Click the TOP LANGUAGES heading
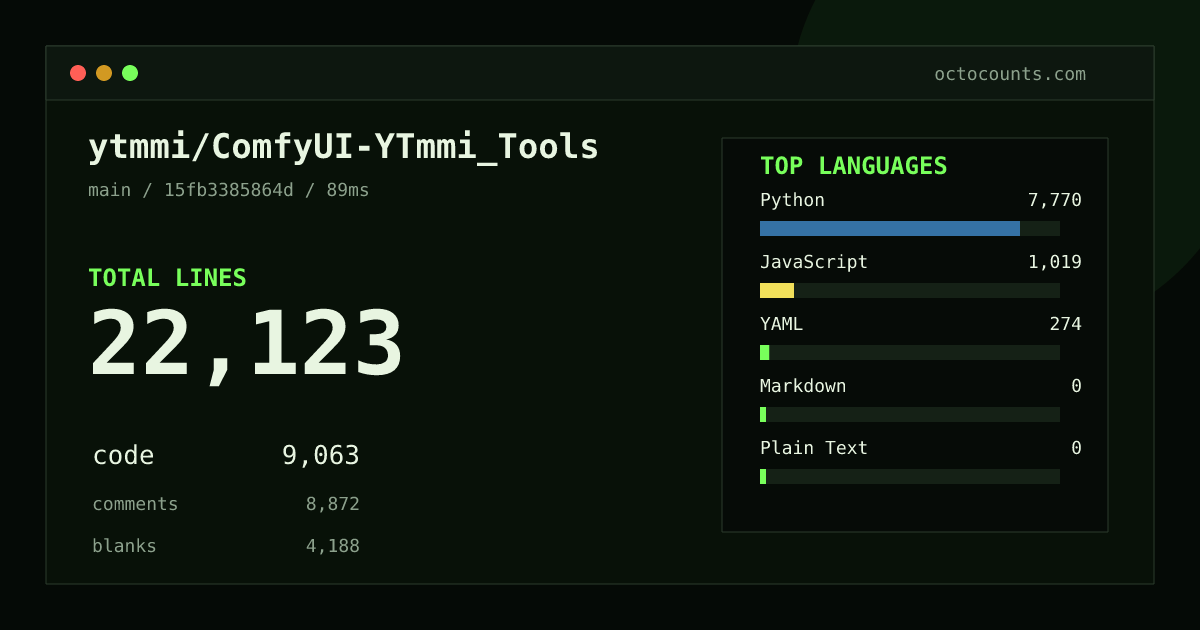Screen dimensions: 1200x630 pyautogui.click(x=853, y=166)
